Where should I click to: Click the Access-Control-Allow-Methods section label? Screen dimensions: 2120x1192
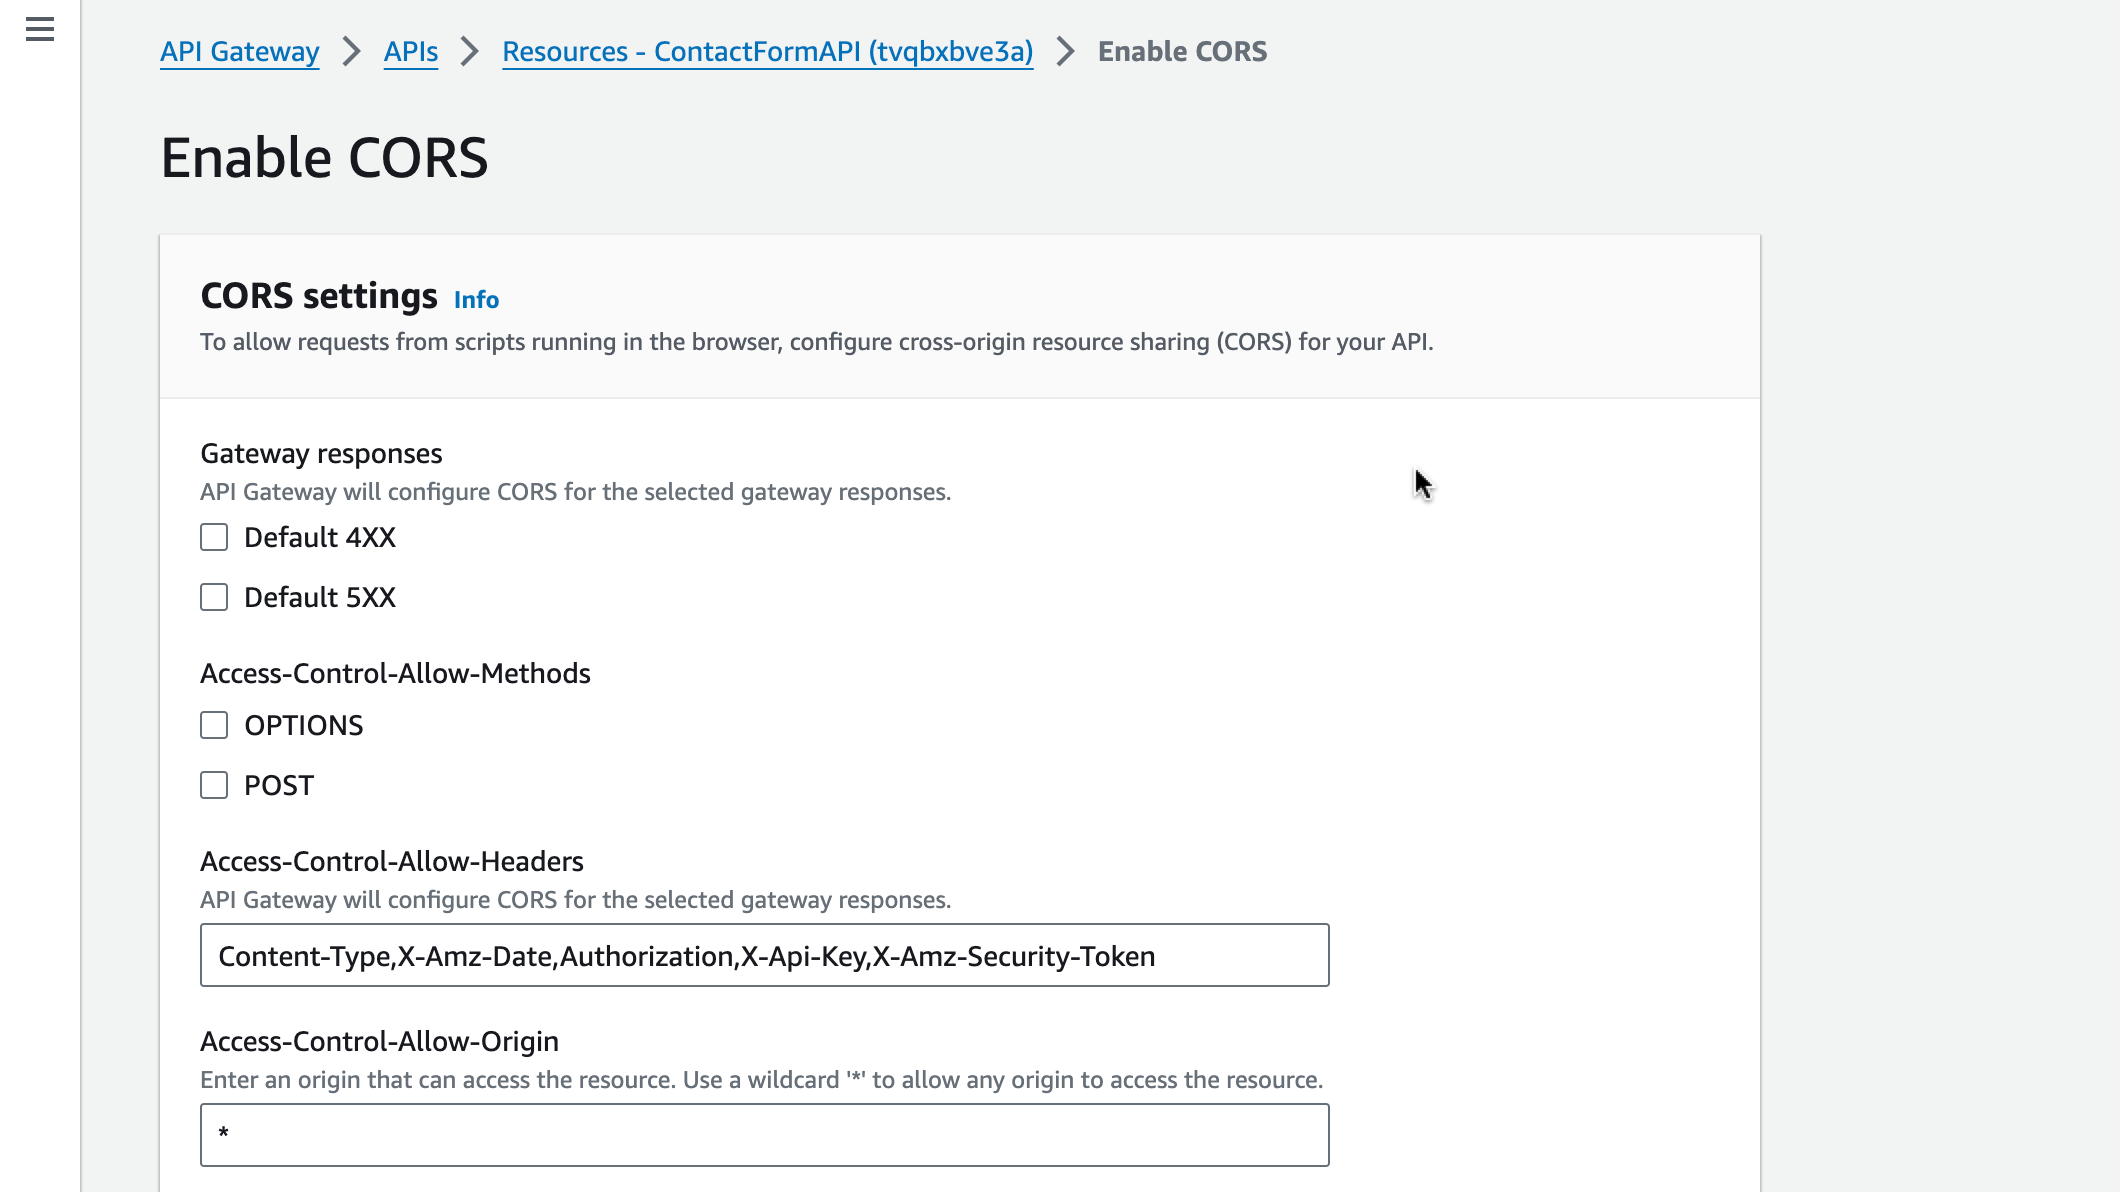tap(395, 673)
